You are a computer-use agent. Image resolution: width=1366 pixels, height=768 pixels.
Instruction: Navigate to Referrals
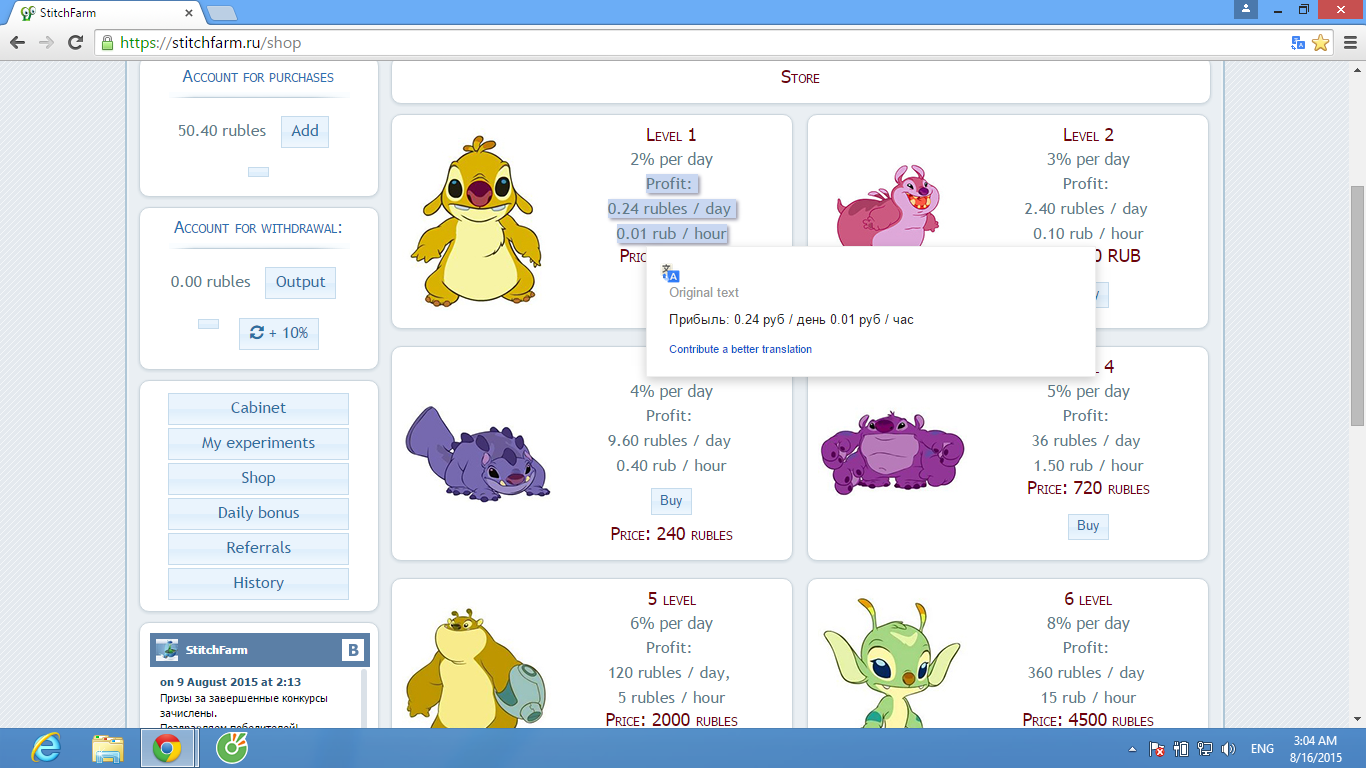258,548
